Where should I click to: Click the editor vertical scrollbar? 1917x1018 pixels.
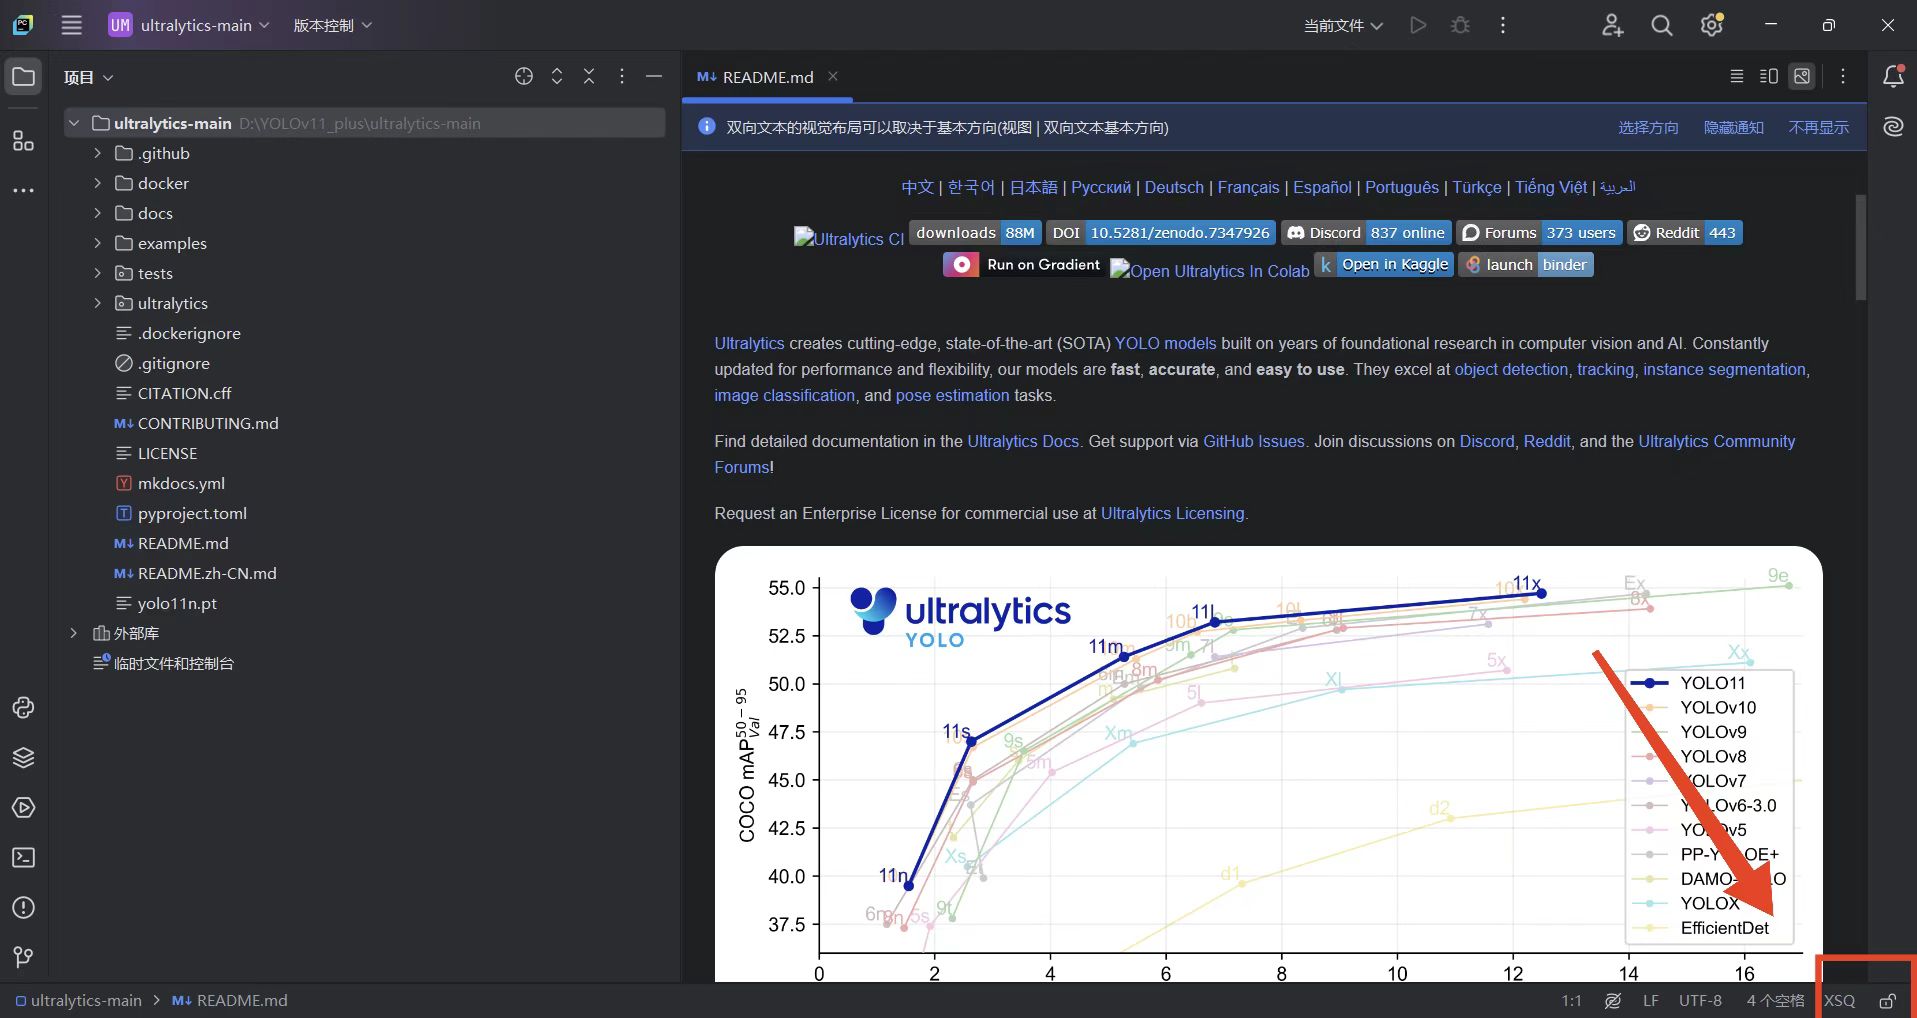pyautogui.click(x=1861, y=247)
